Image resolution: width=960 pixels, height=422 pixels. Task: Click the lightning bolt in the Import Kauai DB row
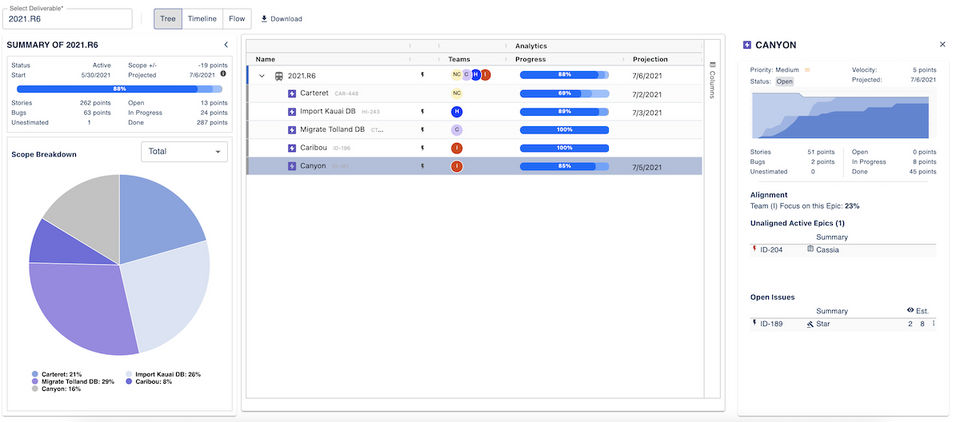tap(422, 112)
